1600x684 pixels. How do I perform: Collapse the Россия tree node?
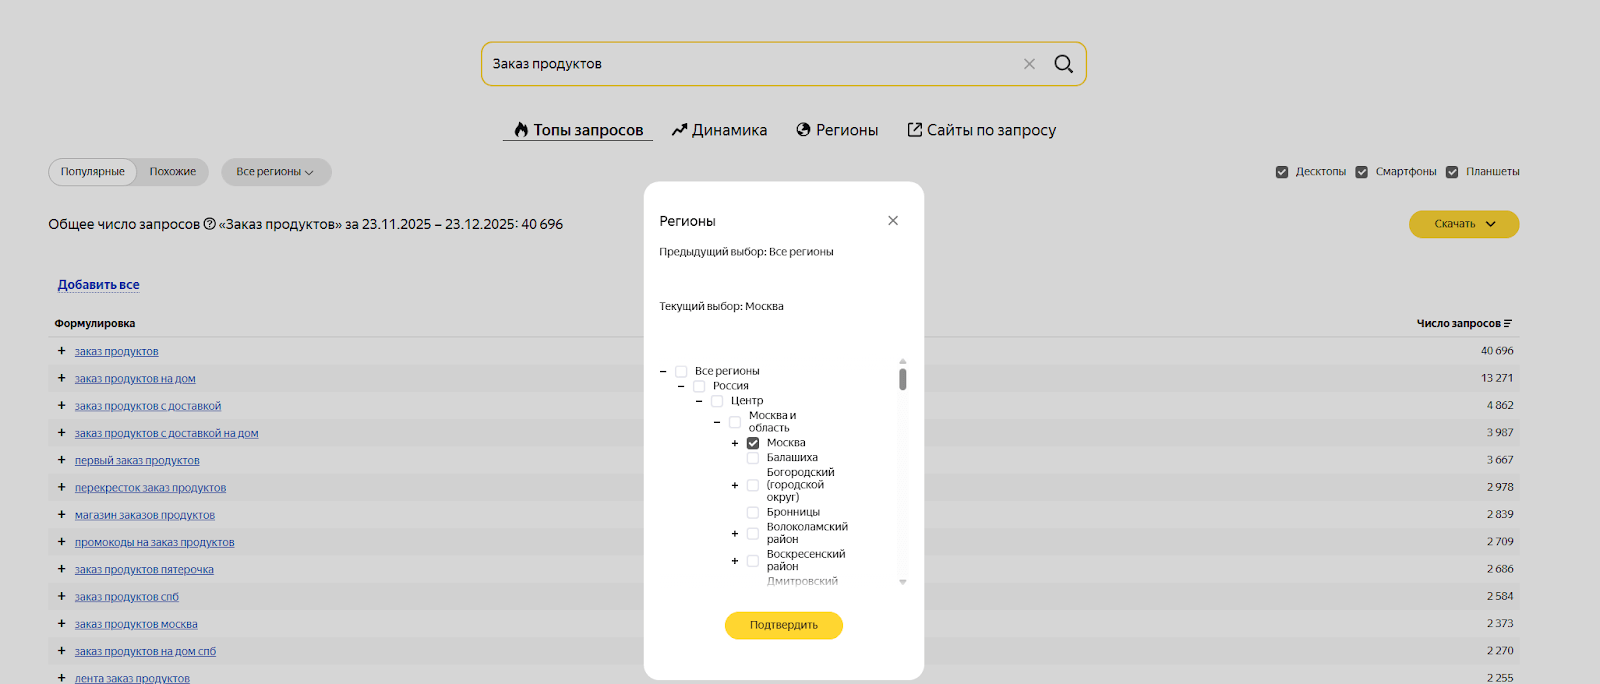point(681,386)
